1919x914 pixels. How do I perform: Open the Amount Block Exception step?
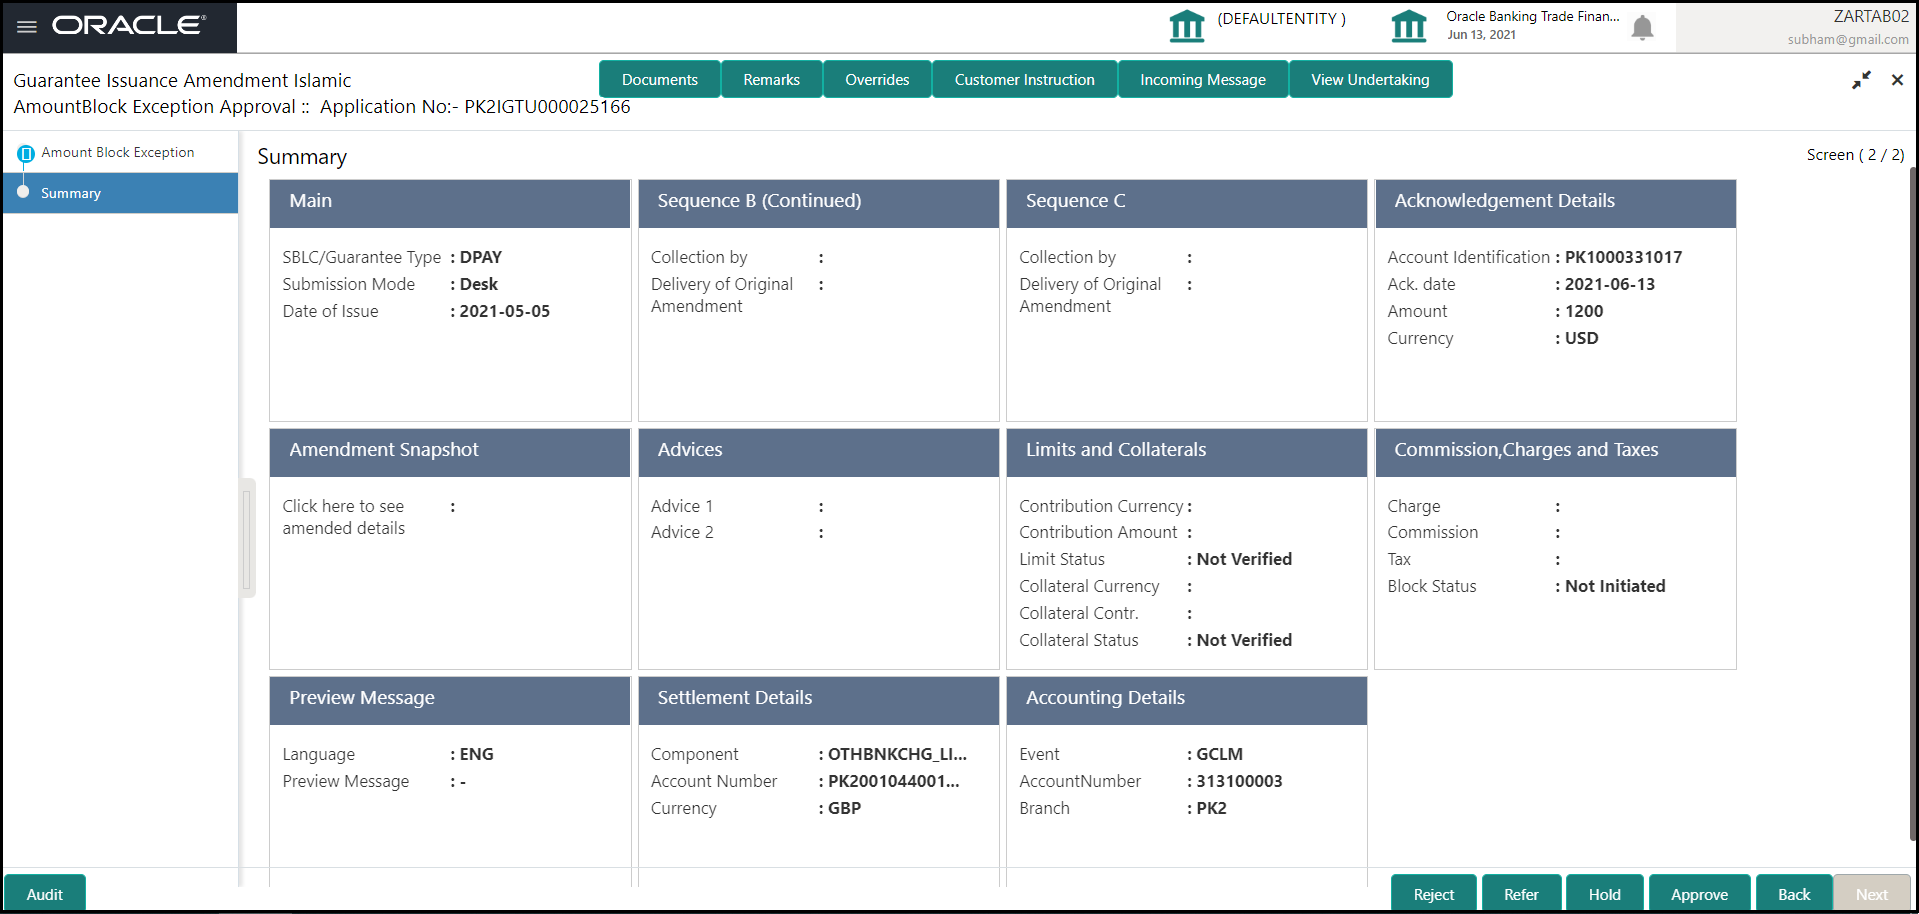(x=117, y=152)
